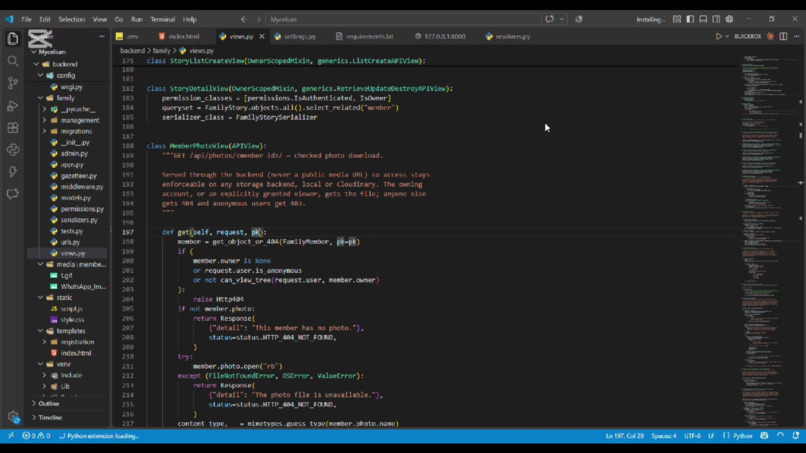Open run options dropdown beside play icon
806x453 pixels.
(727, 37)
